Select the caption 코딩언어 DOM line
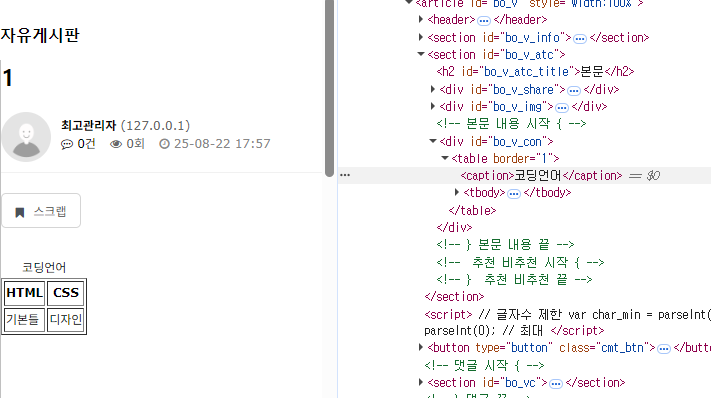 tap(541, 175)
